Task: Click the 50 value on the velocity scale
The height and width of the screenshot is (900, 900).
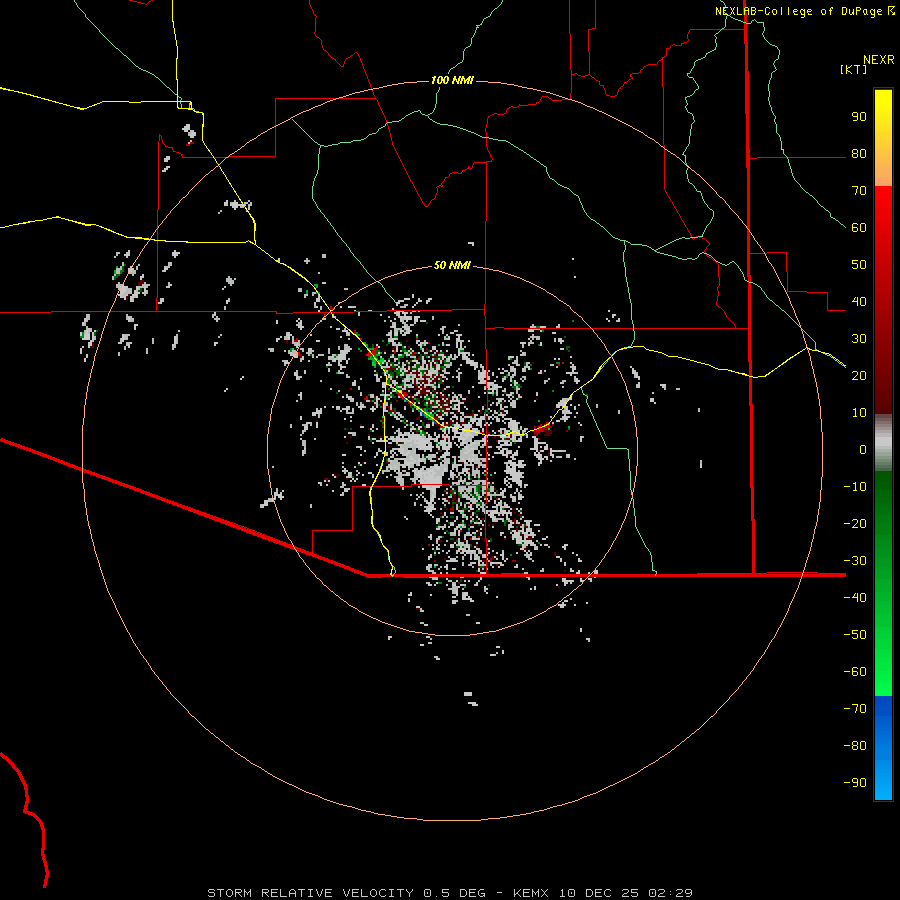Action: click(x=859, y=265)
